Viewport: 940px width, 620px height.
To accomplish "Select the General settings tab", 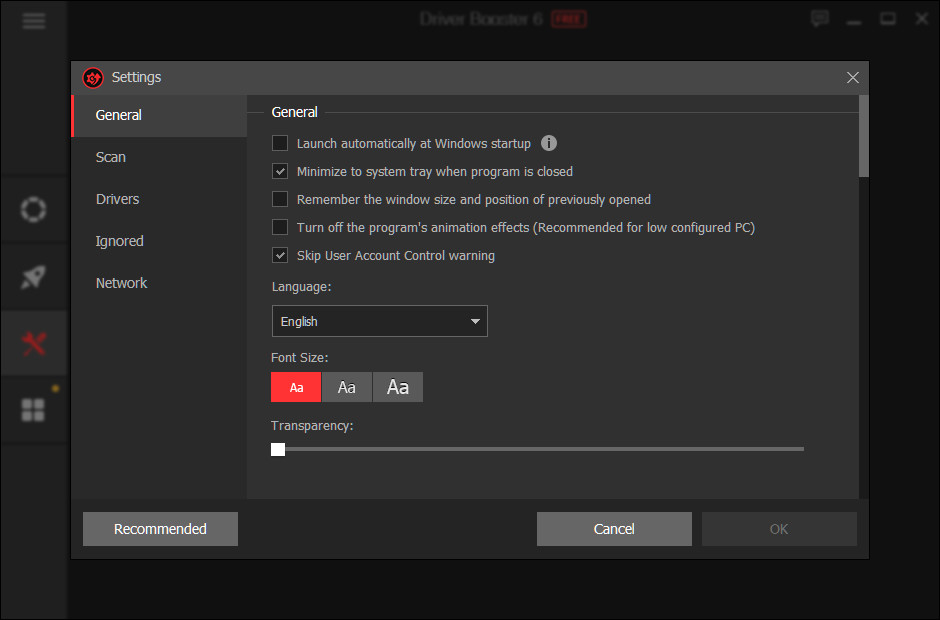I will (159, 115).
